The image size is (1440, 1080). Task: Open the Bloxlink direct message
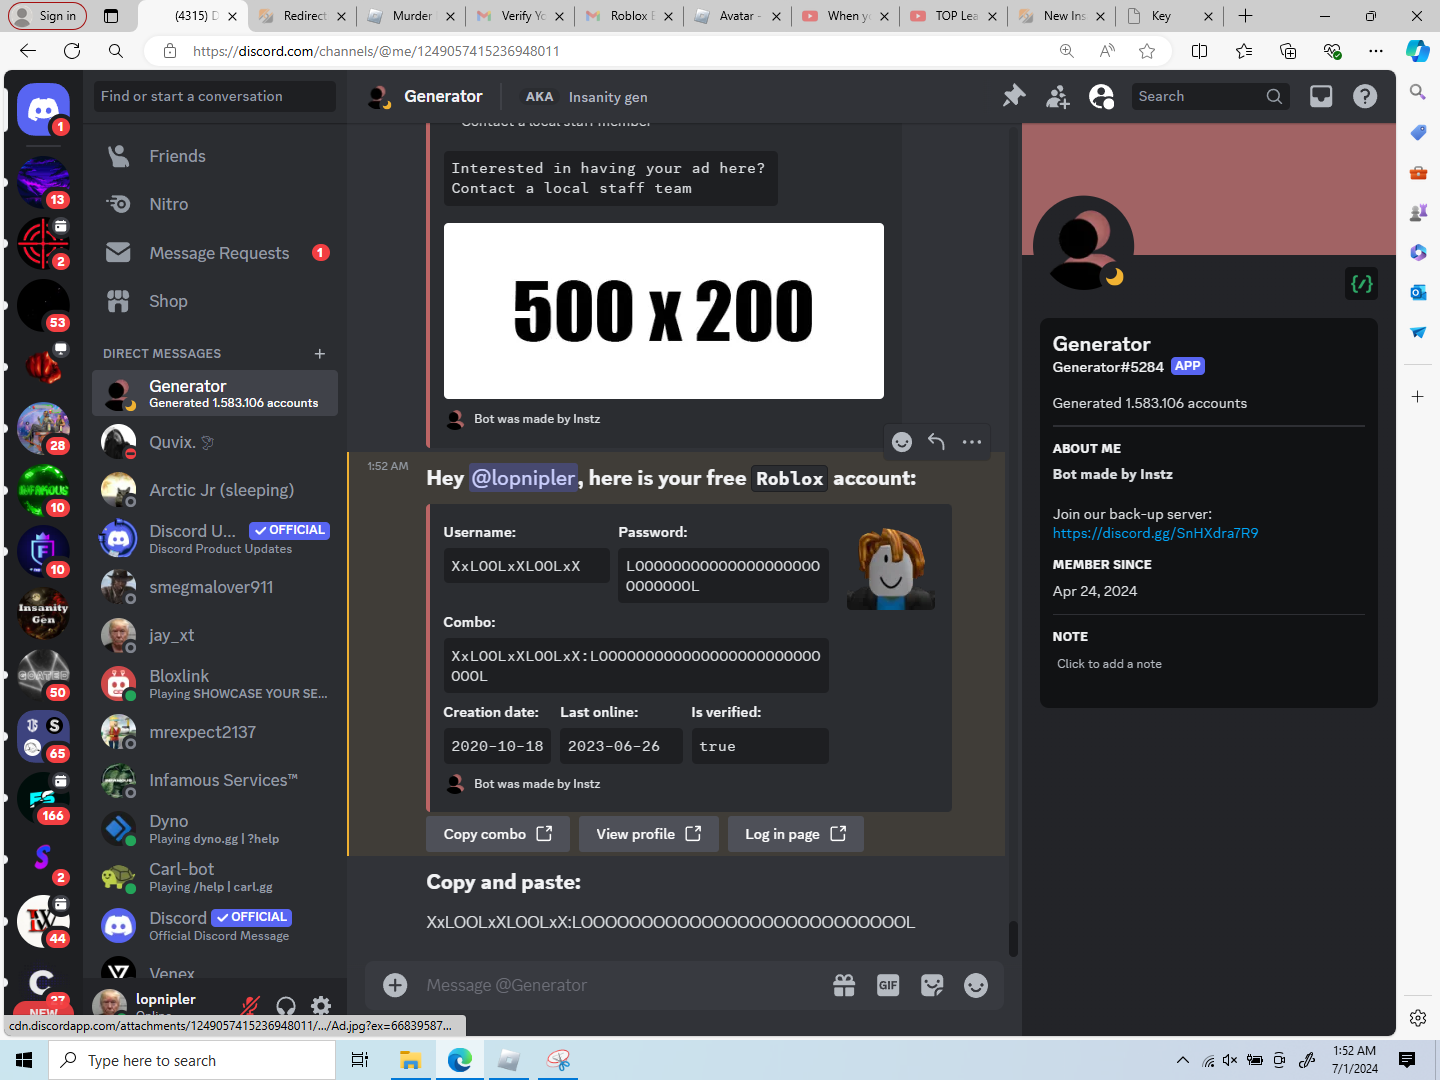(215, 684)
